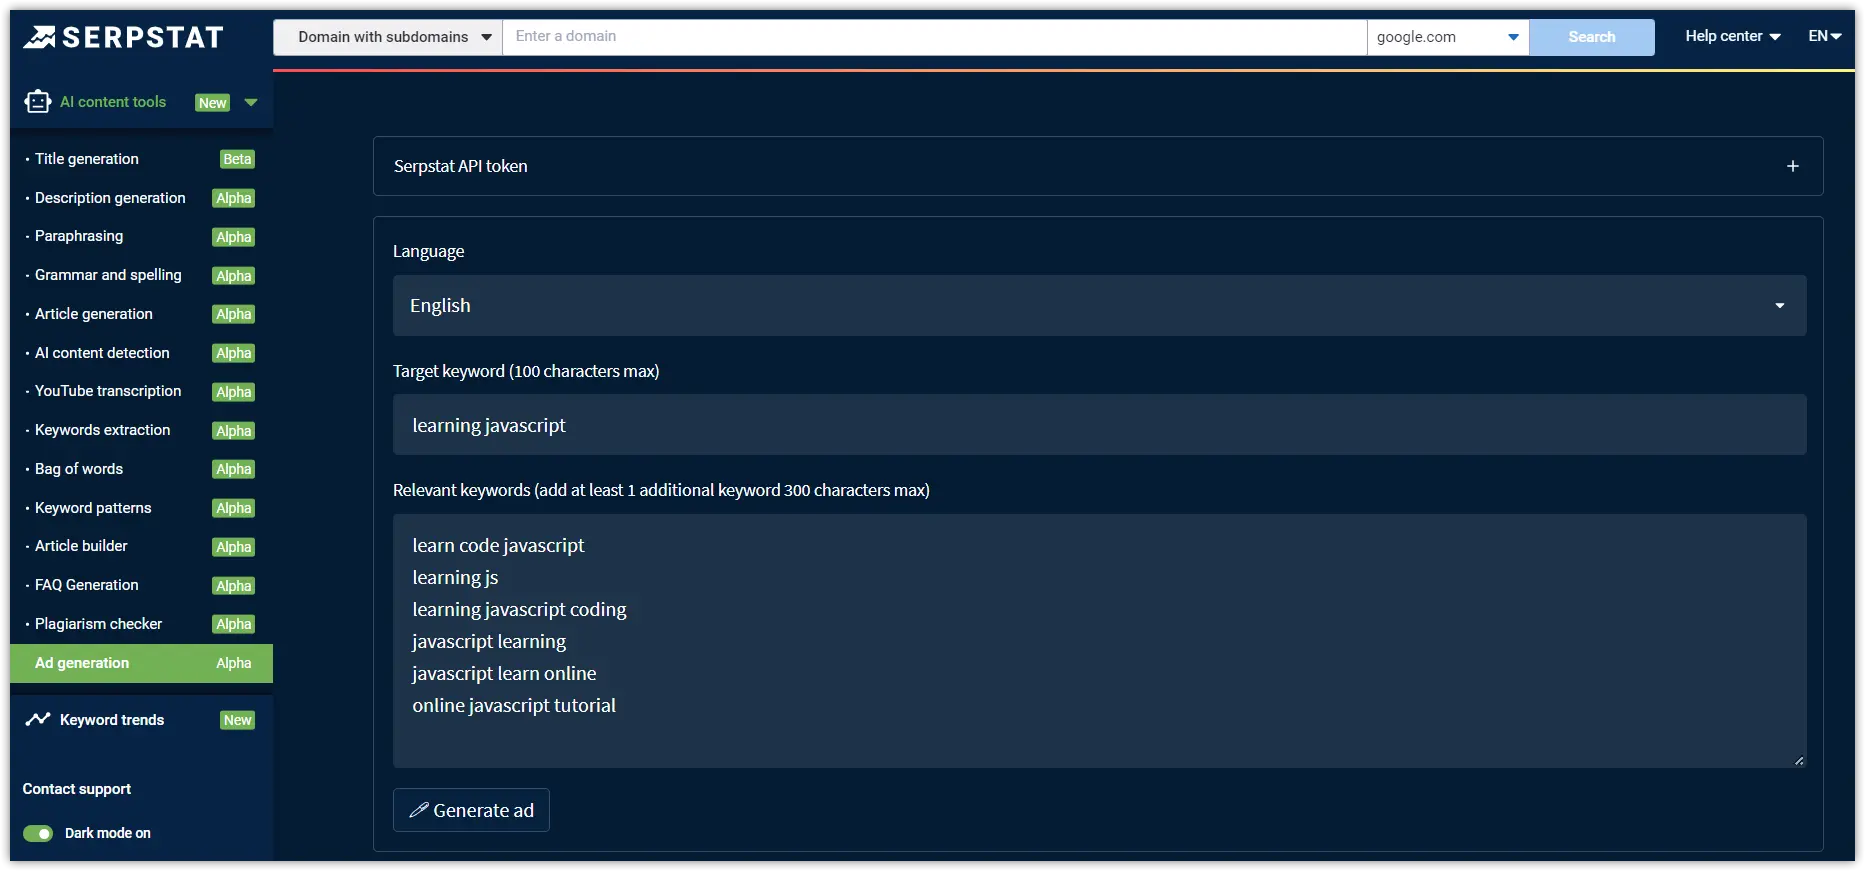Click the AI content tools robot icon
The width and height of the screenshot is (1865, 871).
pos(38,102)
